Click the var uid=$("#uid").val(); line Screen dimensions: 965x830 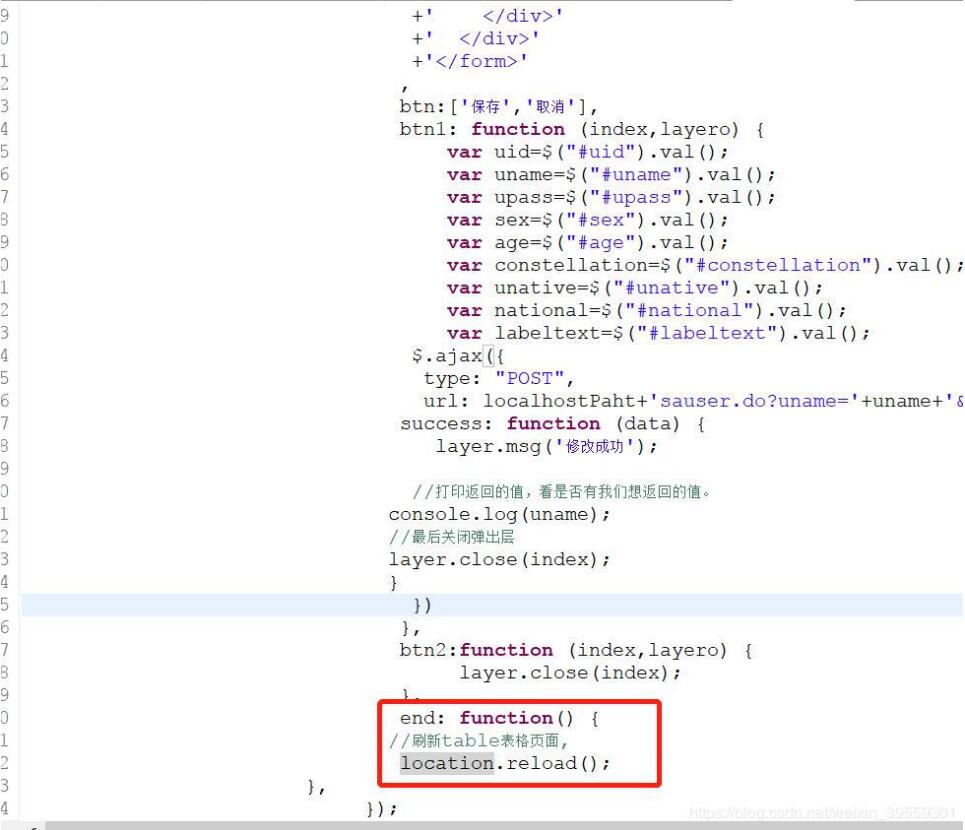click(x=587, y=152)
